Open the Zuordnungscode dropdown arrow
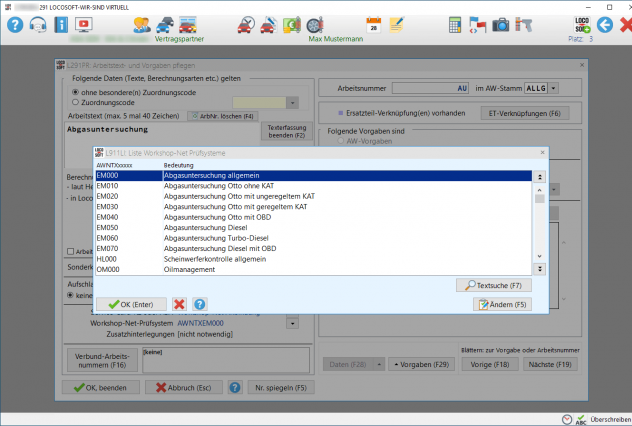 pyautogui.click(x=292, y=102)
